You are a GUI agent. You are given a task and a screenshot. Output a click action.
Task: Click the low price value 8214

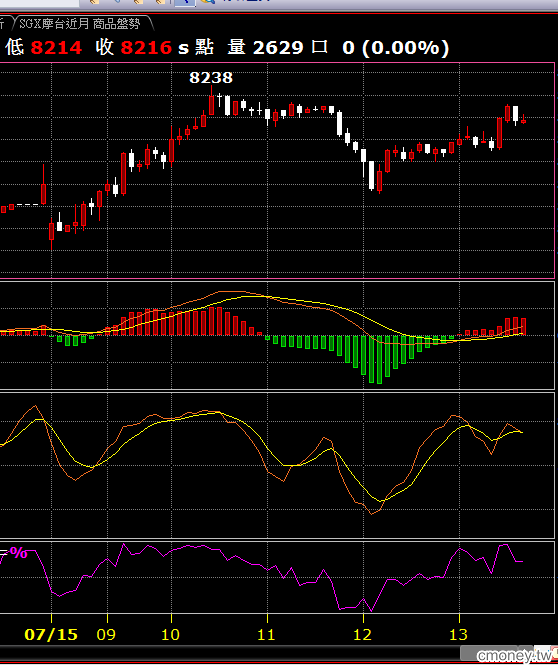[56, 47]
